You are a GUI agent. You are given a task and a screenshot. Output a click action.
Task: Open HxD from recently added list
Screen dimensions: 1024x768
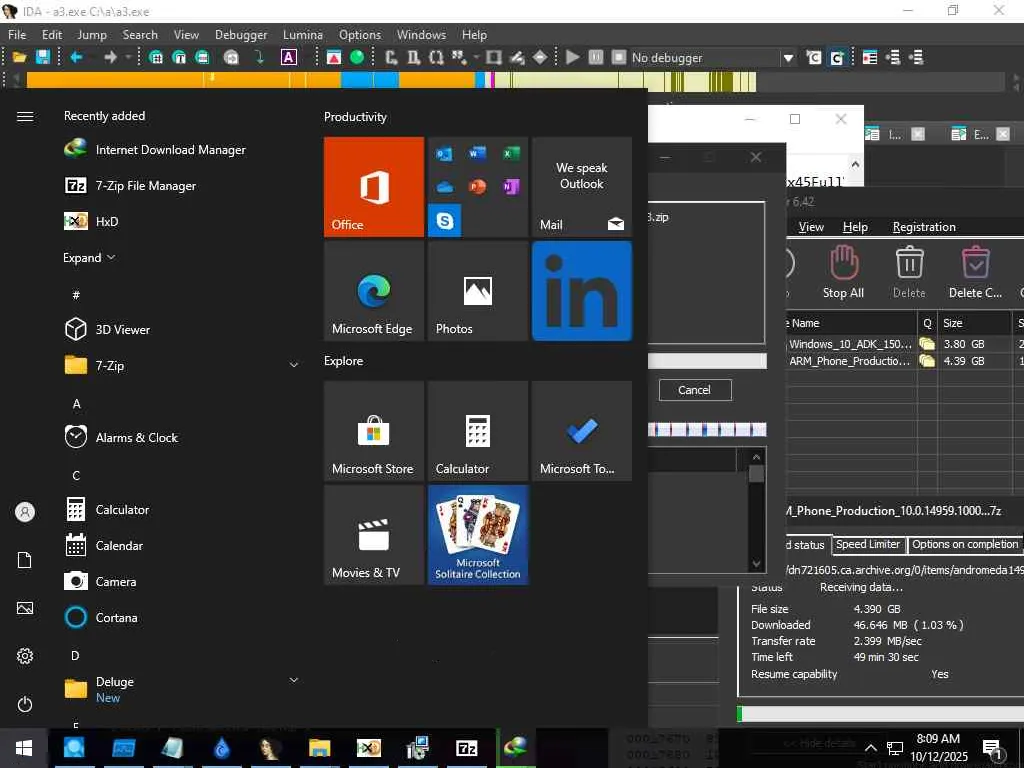(91, 221)
